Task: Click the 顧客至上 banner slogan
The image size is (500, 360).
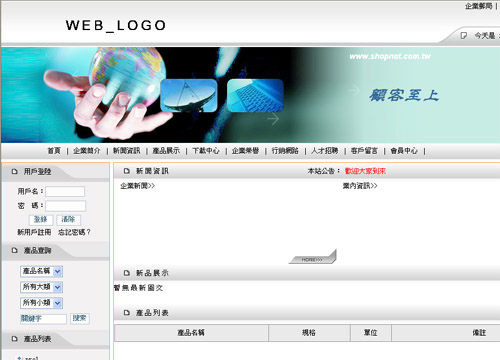Action: [404, 95]
